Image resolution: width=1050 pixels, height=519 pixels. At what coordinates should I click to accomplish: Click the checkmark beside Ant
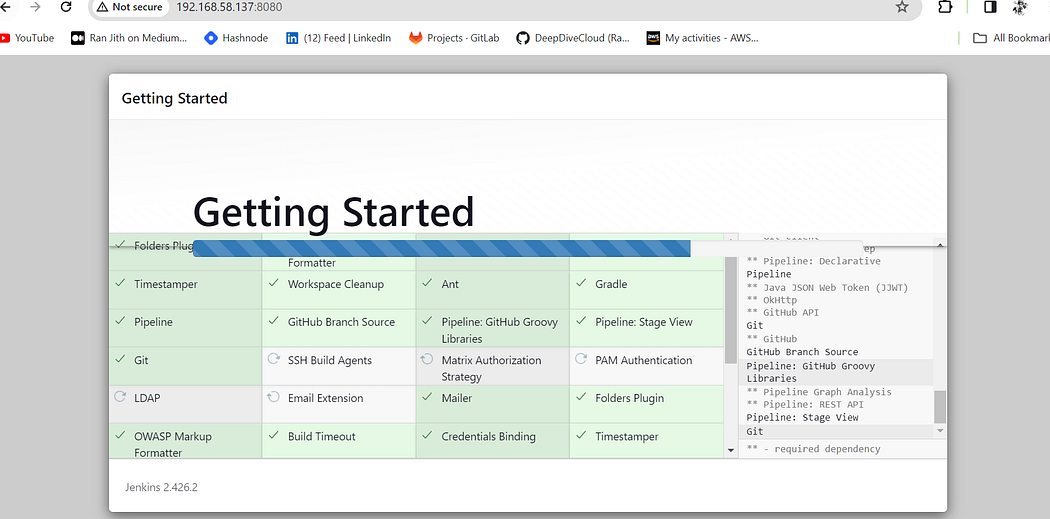click(427, 283)
